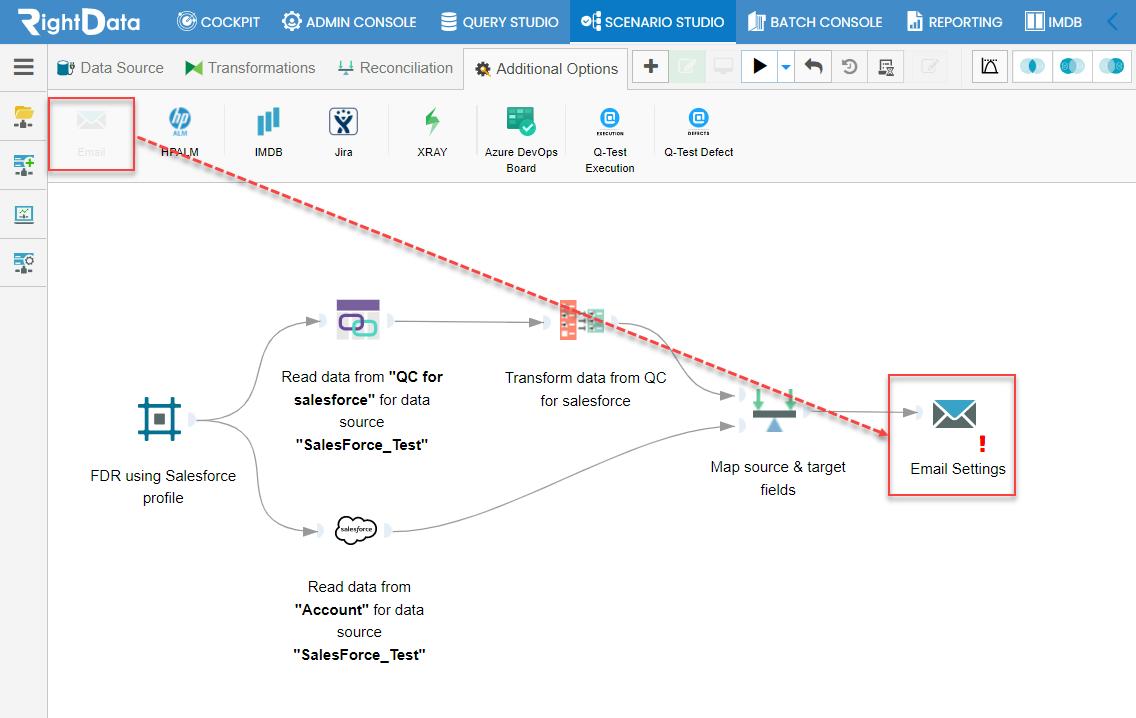Select the Map source & target fields node
This screenshot has width=1136, height=718.
(x=774, y=411)
